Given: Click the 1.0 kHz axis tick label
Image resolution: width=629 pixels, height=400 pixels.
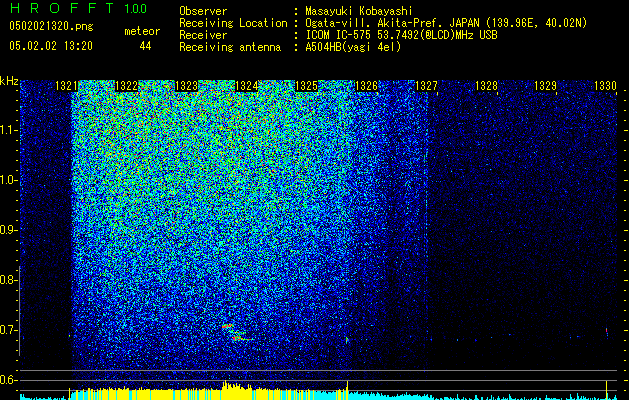Looking at the screenshot, I should coord(8,180).
